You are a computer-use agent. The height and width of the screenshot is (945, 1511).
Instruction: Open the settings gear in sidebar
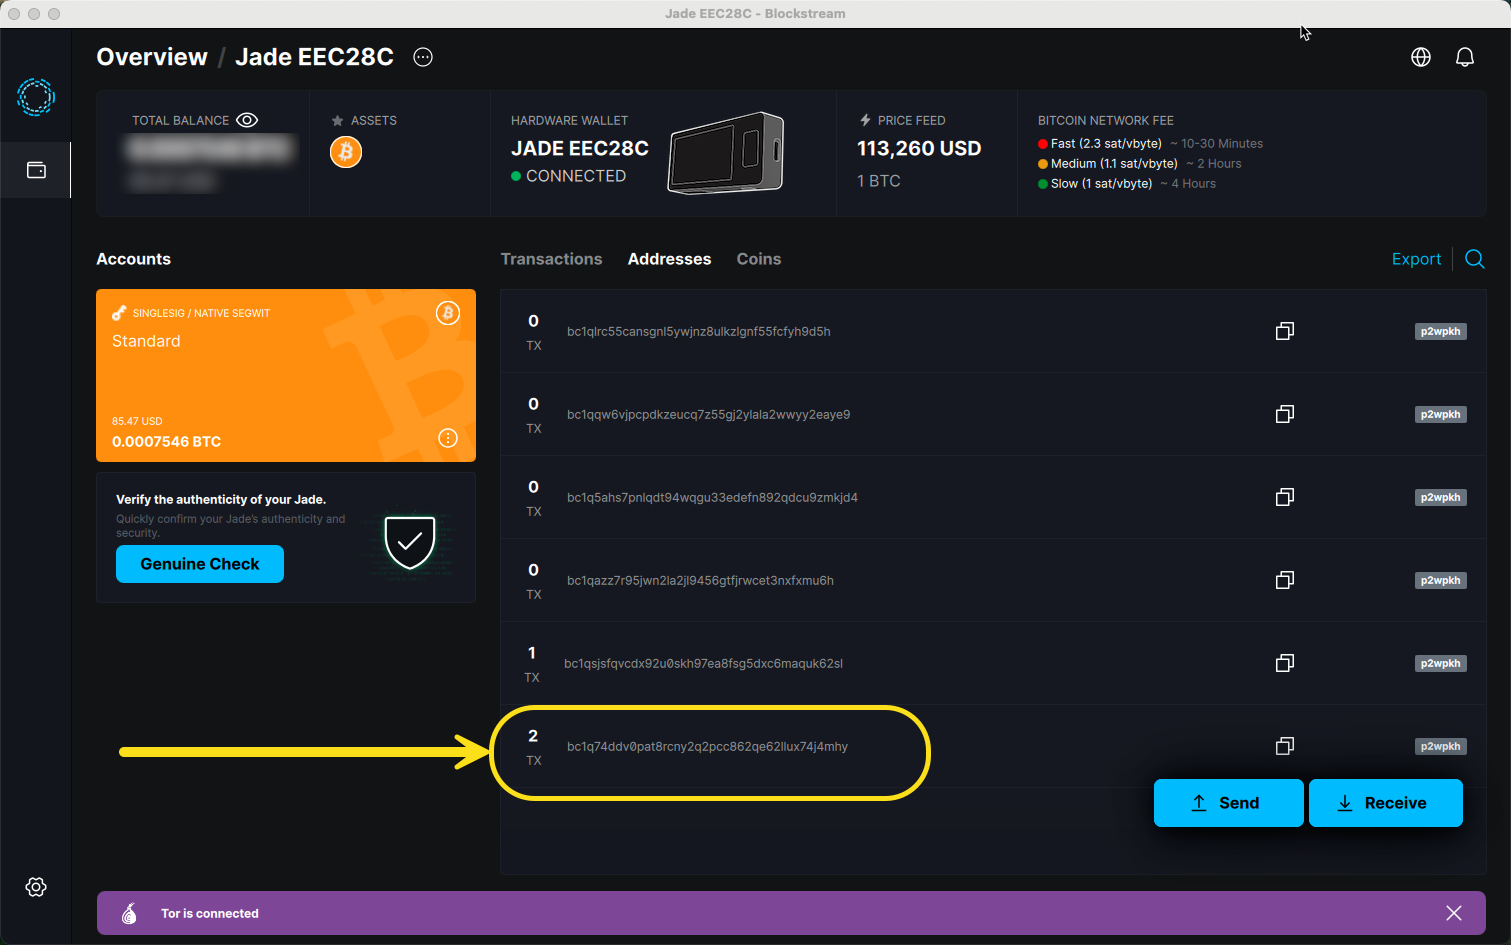[36, 887]
